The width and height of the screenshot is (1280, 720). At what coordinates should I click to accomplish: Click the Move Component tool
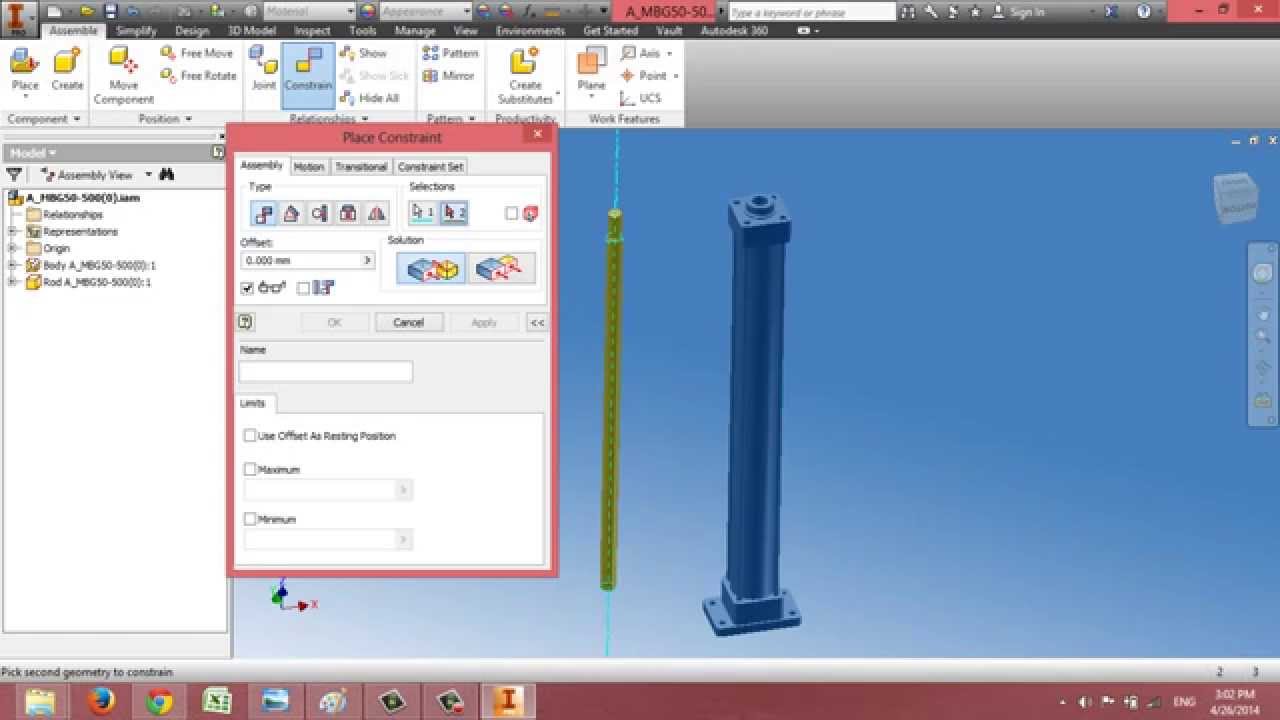[124, 75]
